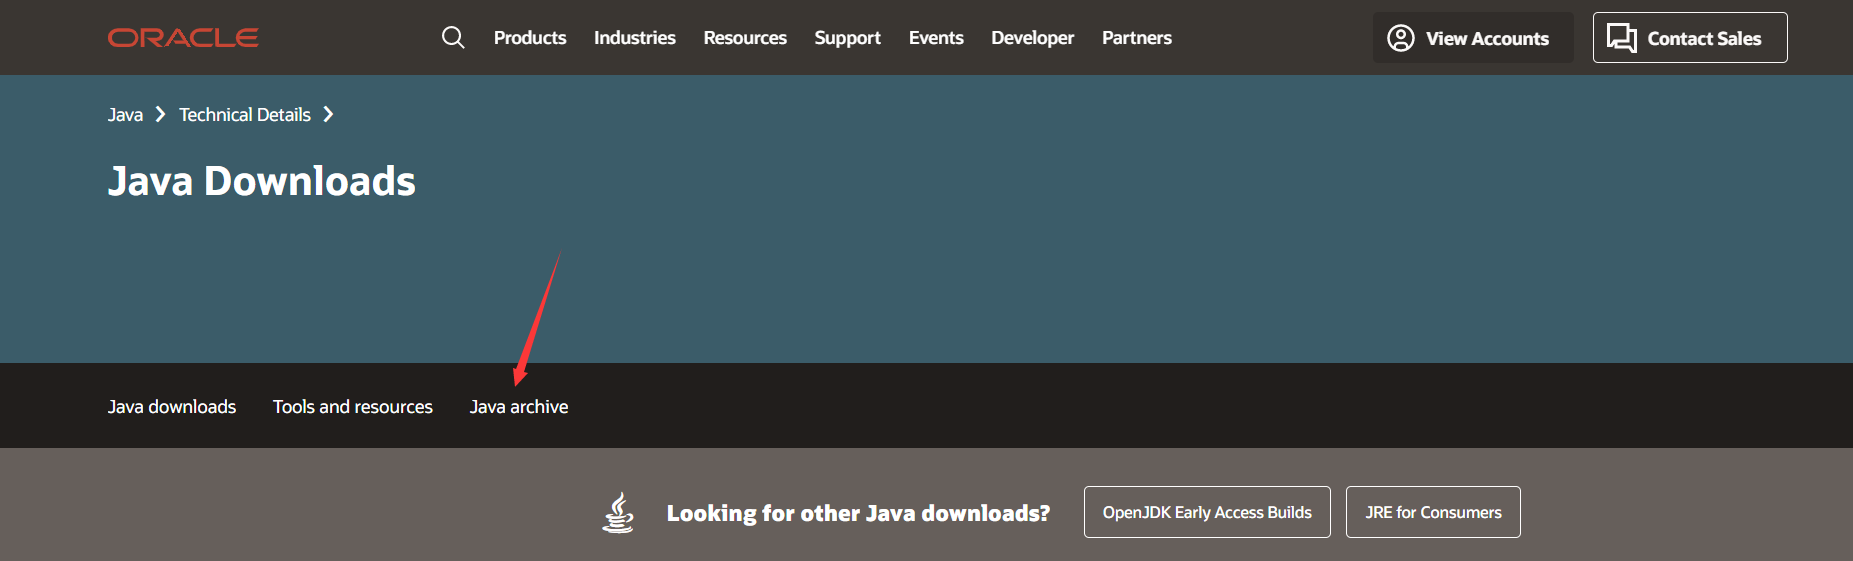Open the Events menu
Screen dimensions: 1853x561
[936, 38]
